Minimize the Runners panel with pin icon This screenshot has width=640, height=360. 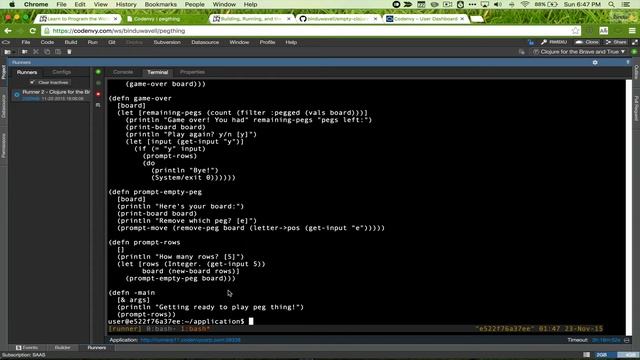(628, 62)
